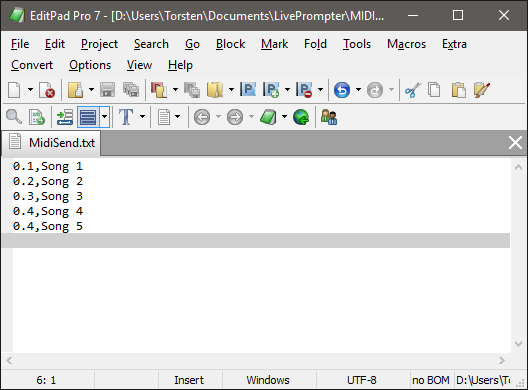Open the File menu
The image size is (528, 390).
(20, 44)
